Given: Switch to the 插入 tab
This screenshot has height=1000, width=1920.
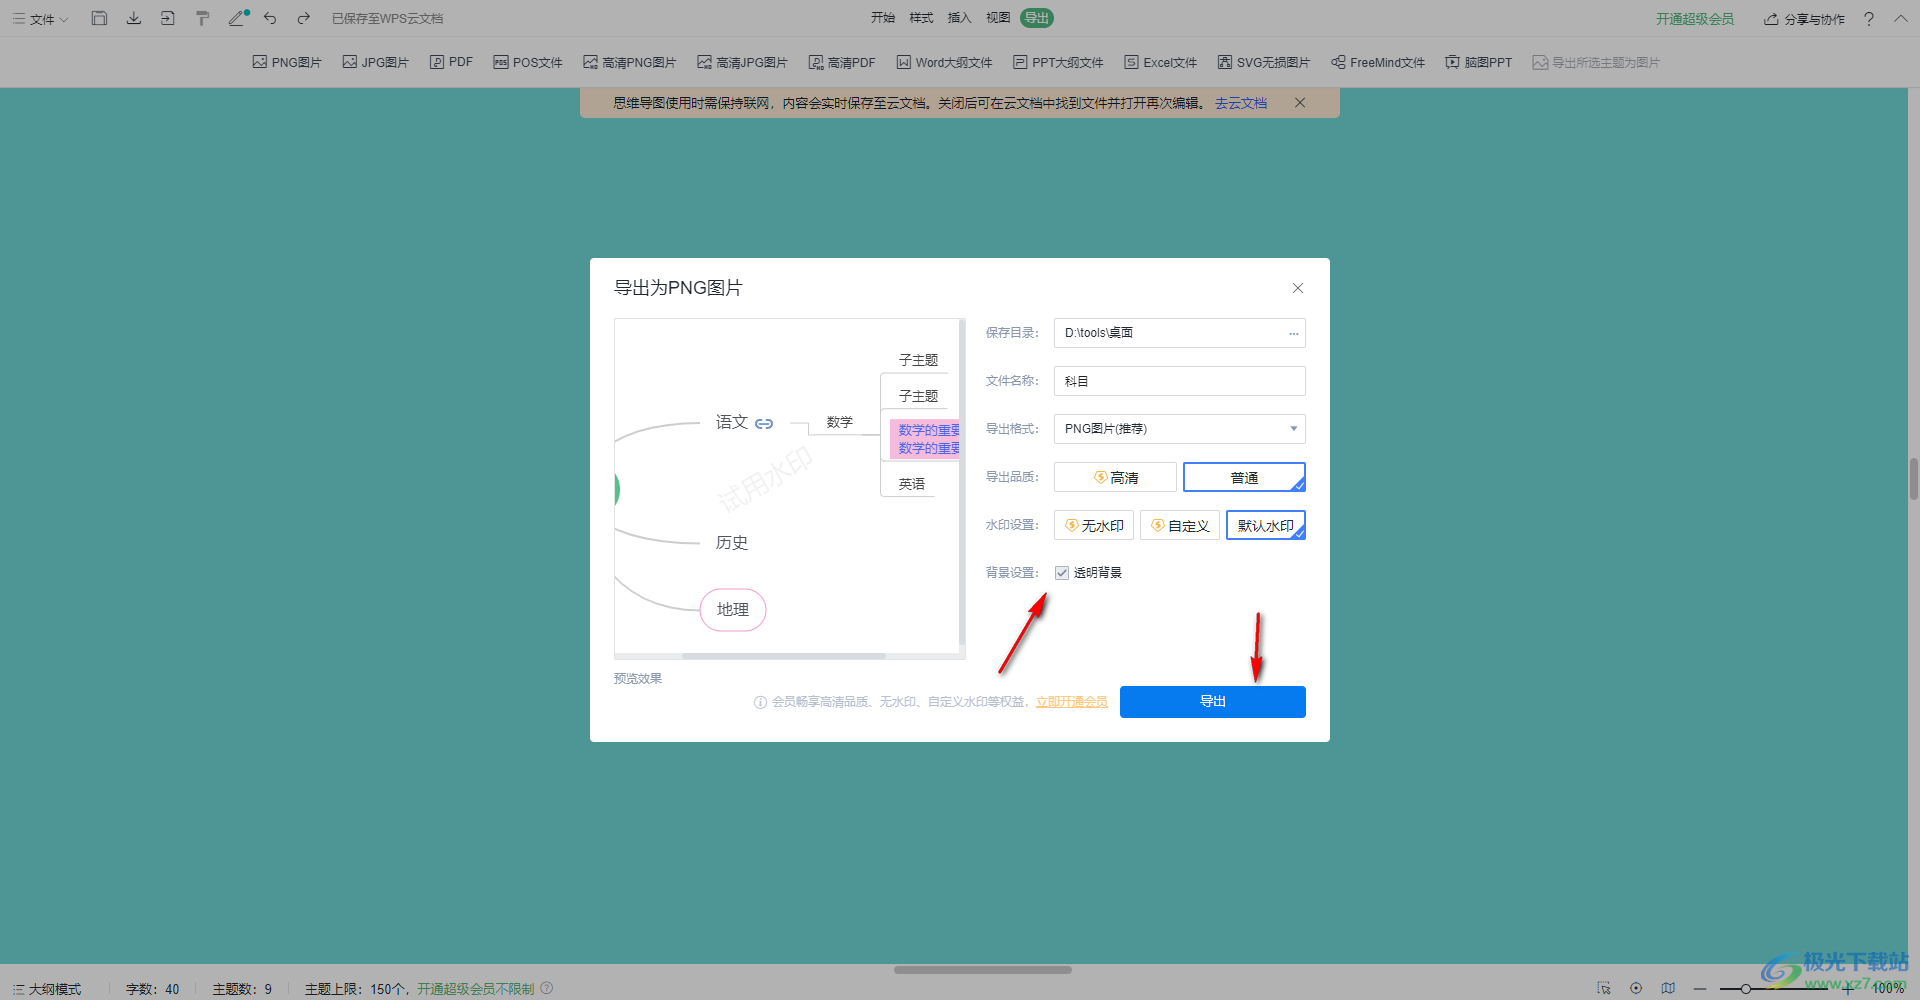Looking at the screenshot, I should (x=959, y=18).
